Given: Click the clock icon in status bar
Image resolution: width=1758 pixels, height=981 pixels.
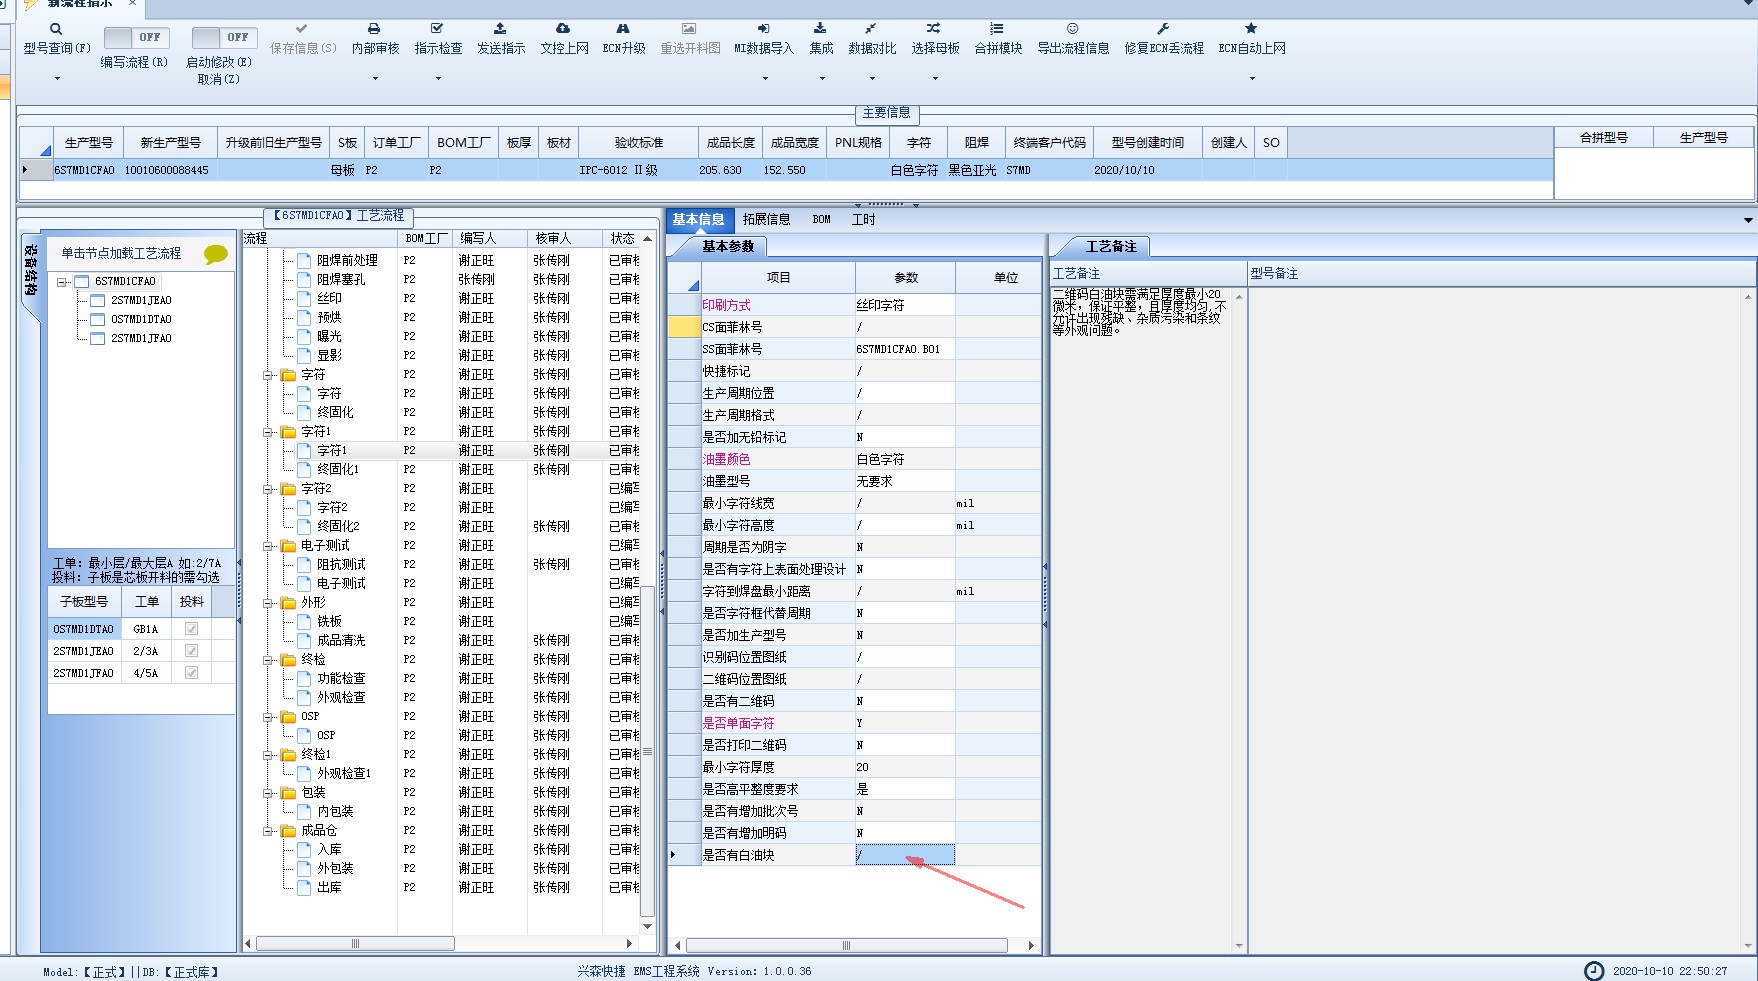Looking at the screenshot, I should (1594, 971).
